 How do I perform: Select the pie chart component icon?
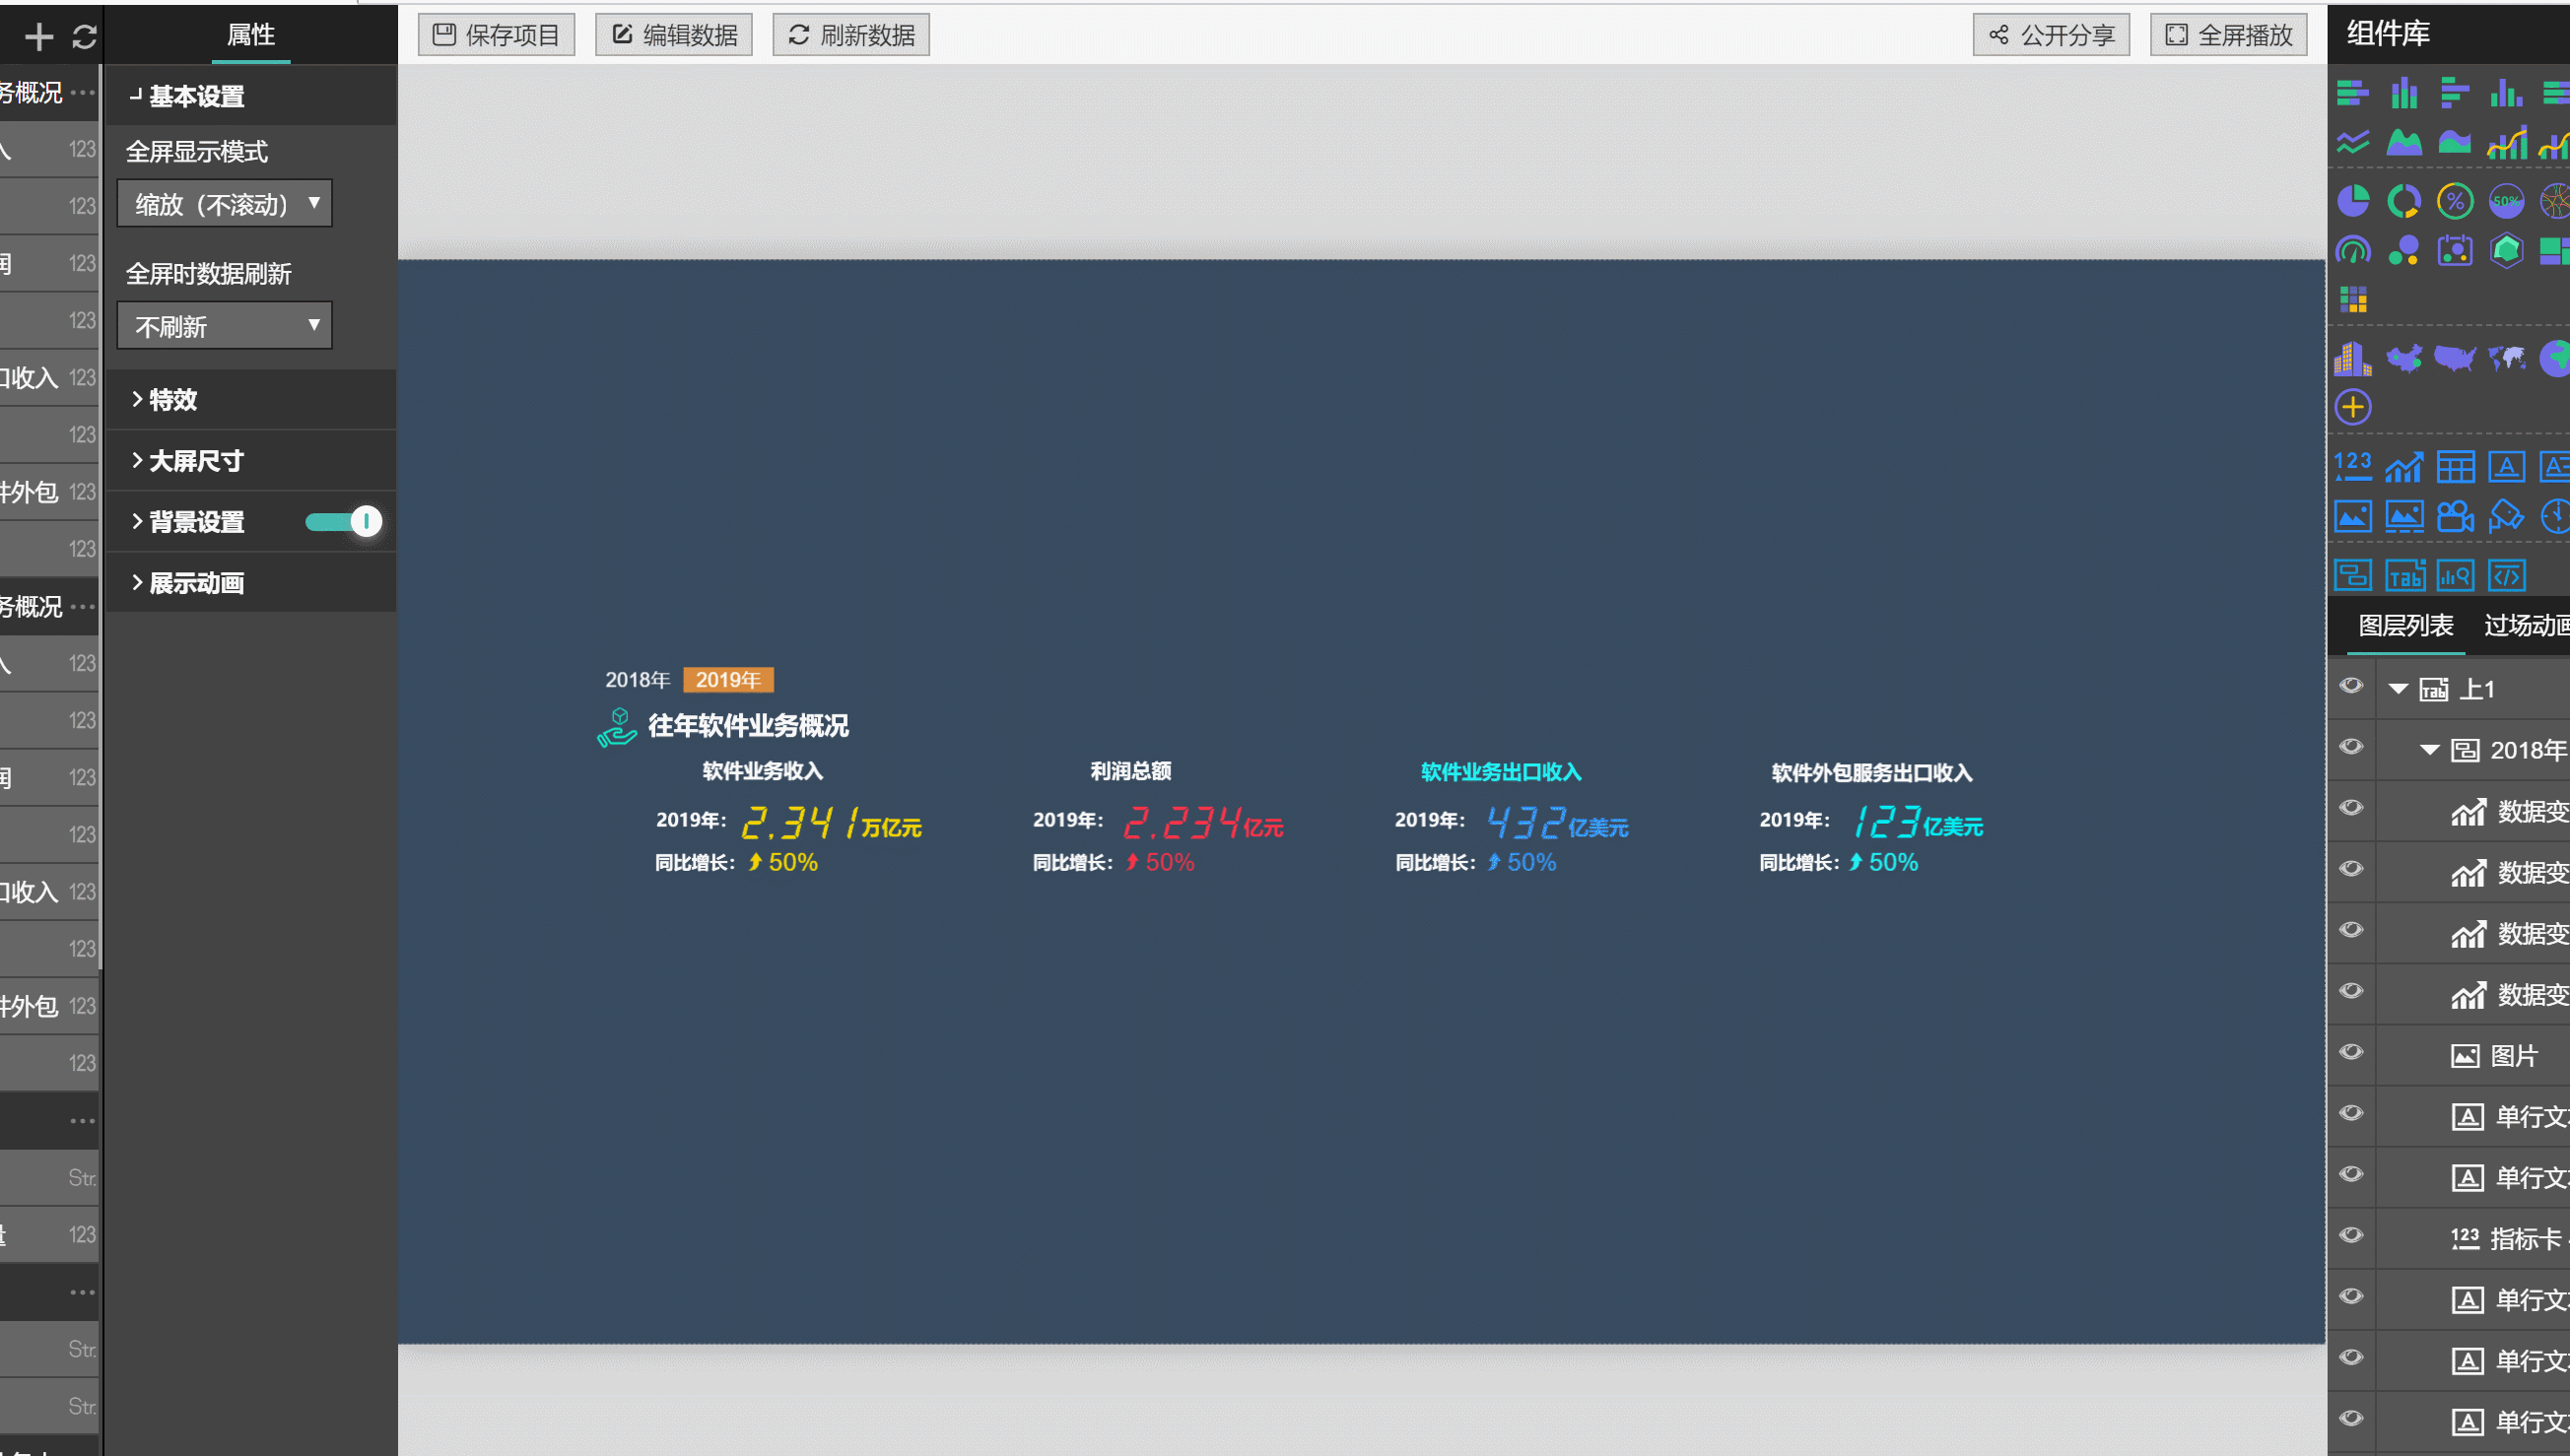coord(2352,201)
